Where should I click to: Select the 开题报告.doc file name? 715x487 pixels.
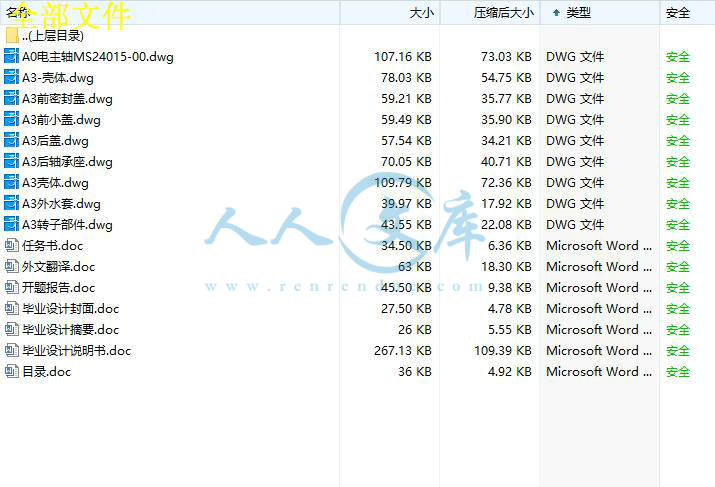pyautogui.click(x=58, y=287)
